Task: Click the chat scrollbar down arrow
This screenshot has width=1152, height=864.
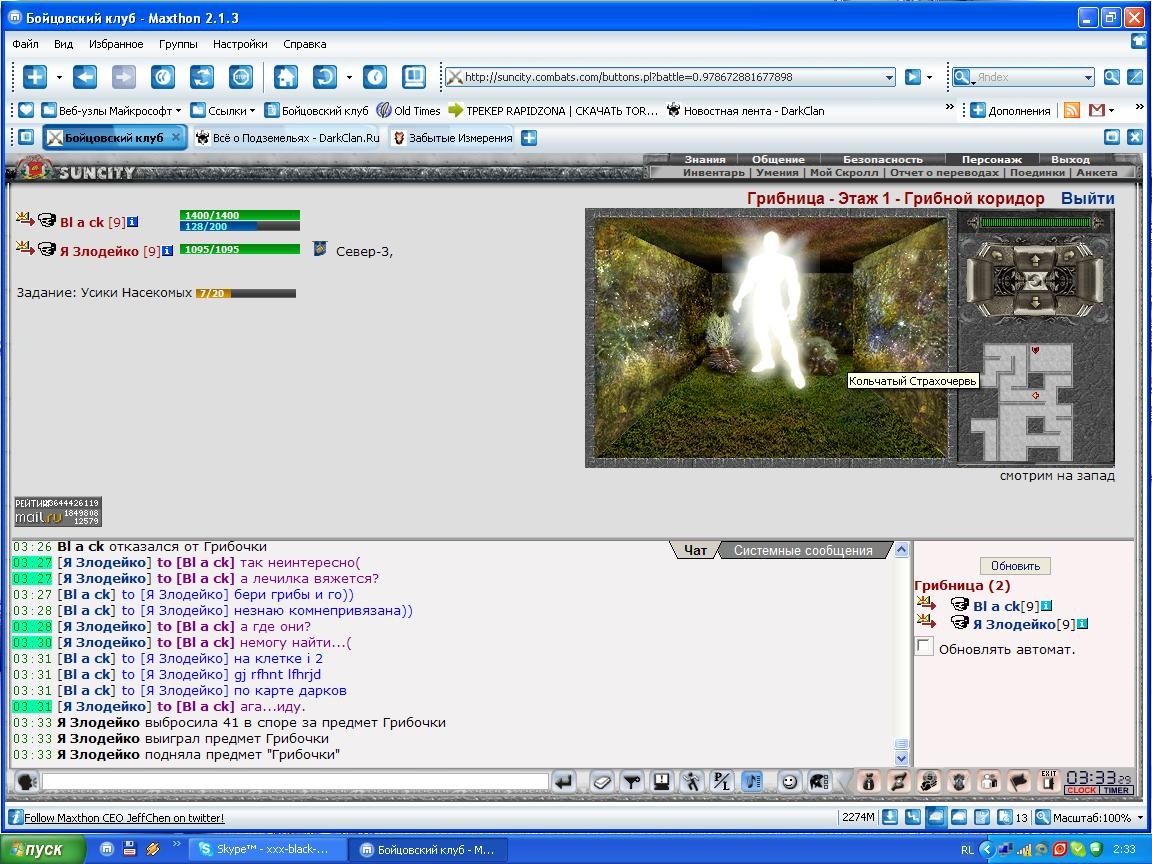Action: click(x=901, y=759)
